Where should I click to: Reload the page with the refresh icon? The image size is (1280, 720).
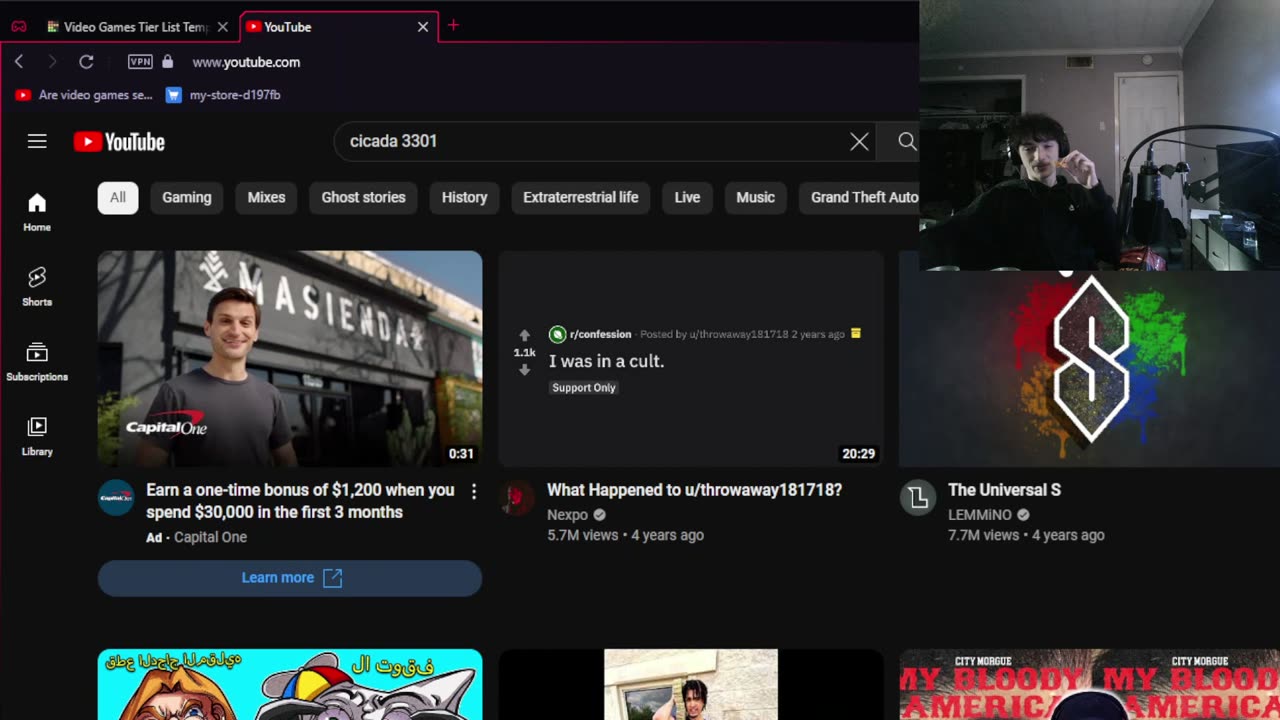coord(86,62)
